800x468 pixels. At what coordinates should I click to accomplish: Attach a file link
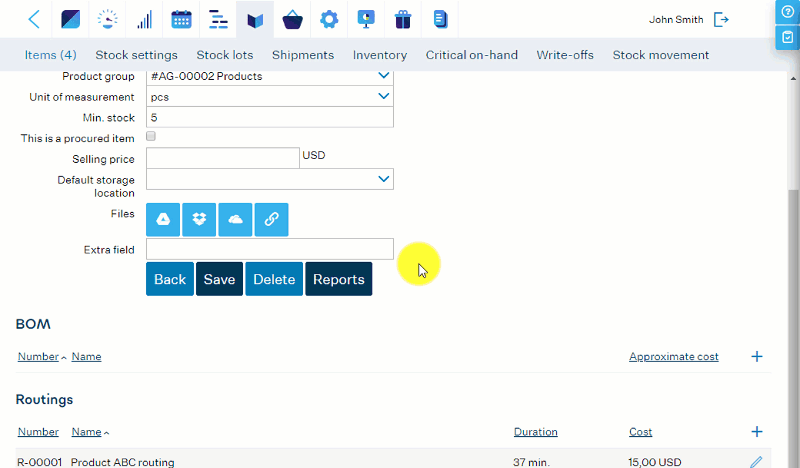point(271,219)
